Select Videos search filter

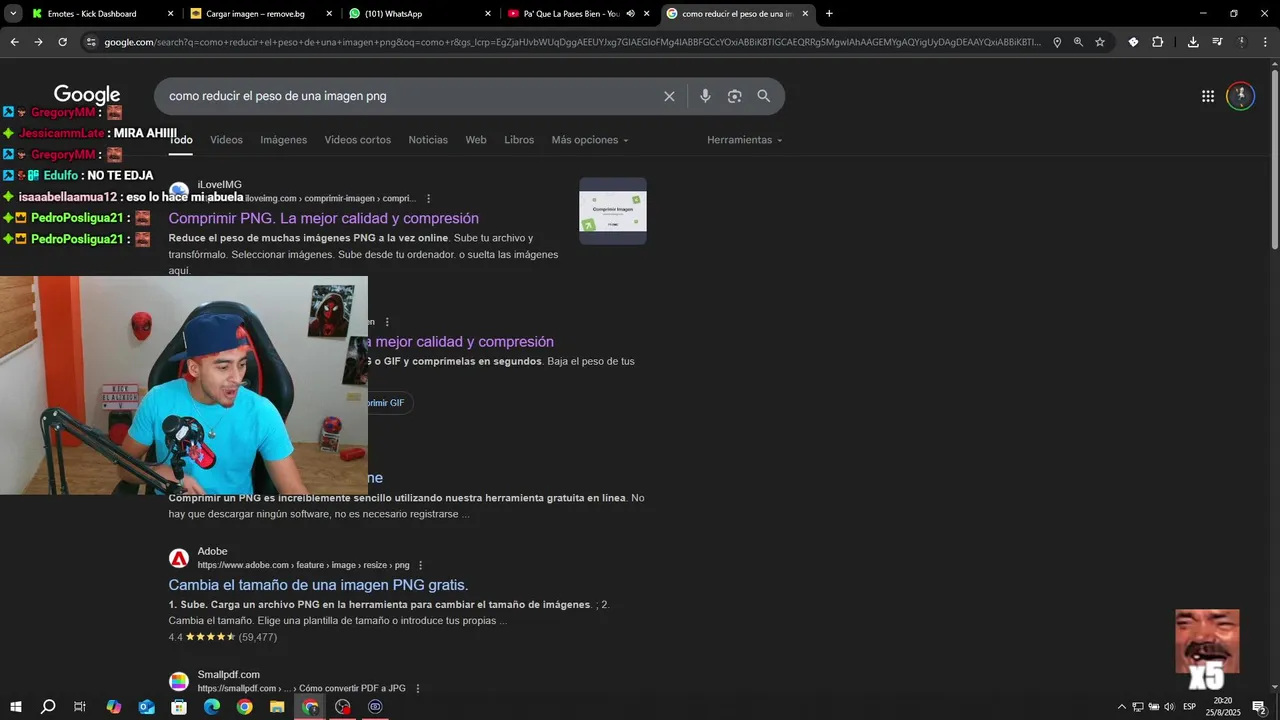(x=226, y=140)
